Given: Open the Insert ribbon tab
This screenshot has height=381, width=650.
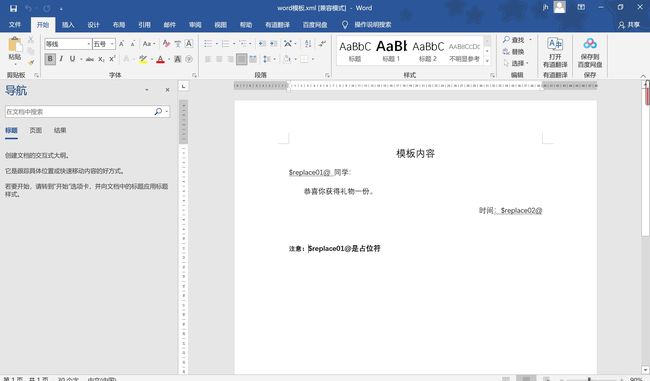Looking at the screenshot, I should tap(68, 25).
